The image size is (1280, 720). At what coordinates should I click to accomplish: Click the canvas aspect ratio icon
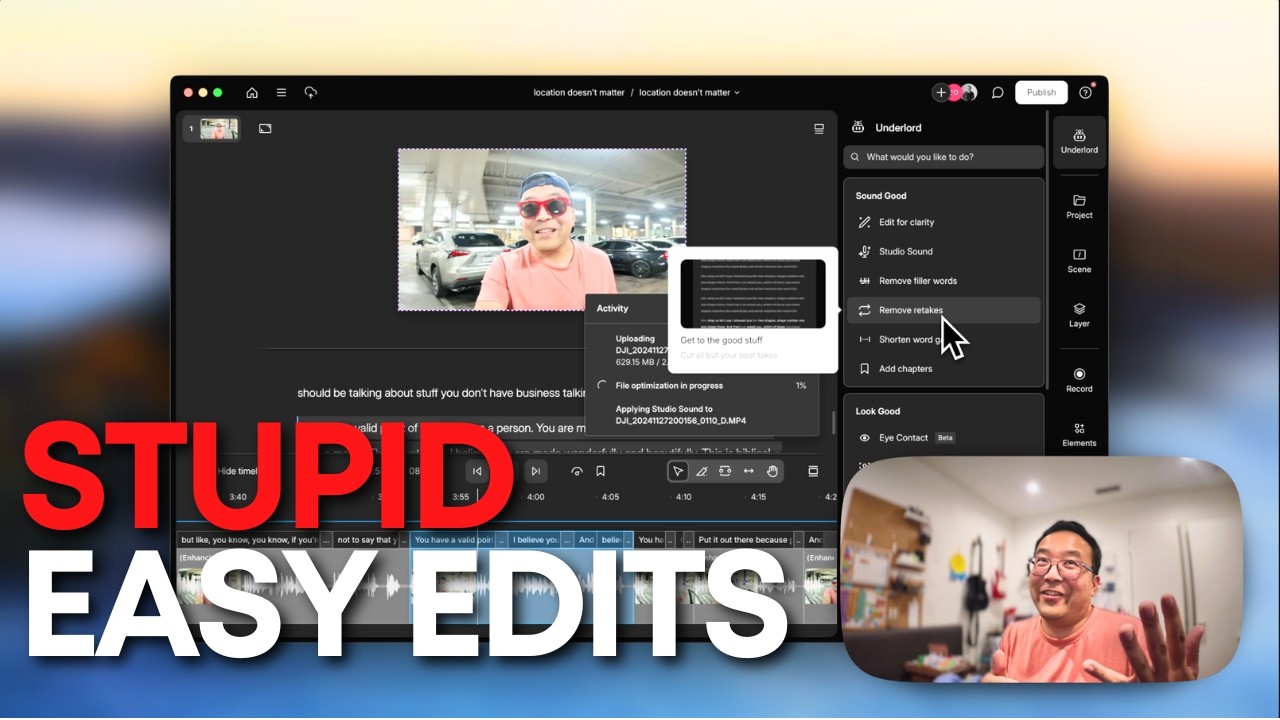pos(265,129)
